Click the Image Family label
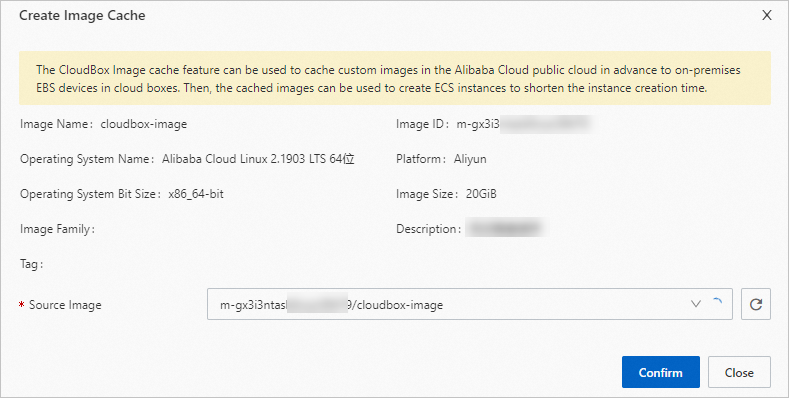 click(57, 229)
